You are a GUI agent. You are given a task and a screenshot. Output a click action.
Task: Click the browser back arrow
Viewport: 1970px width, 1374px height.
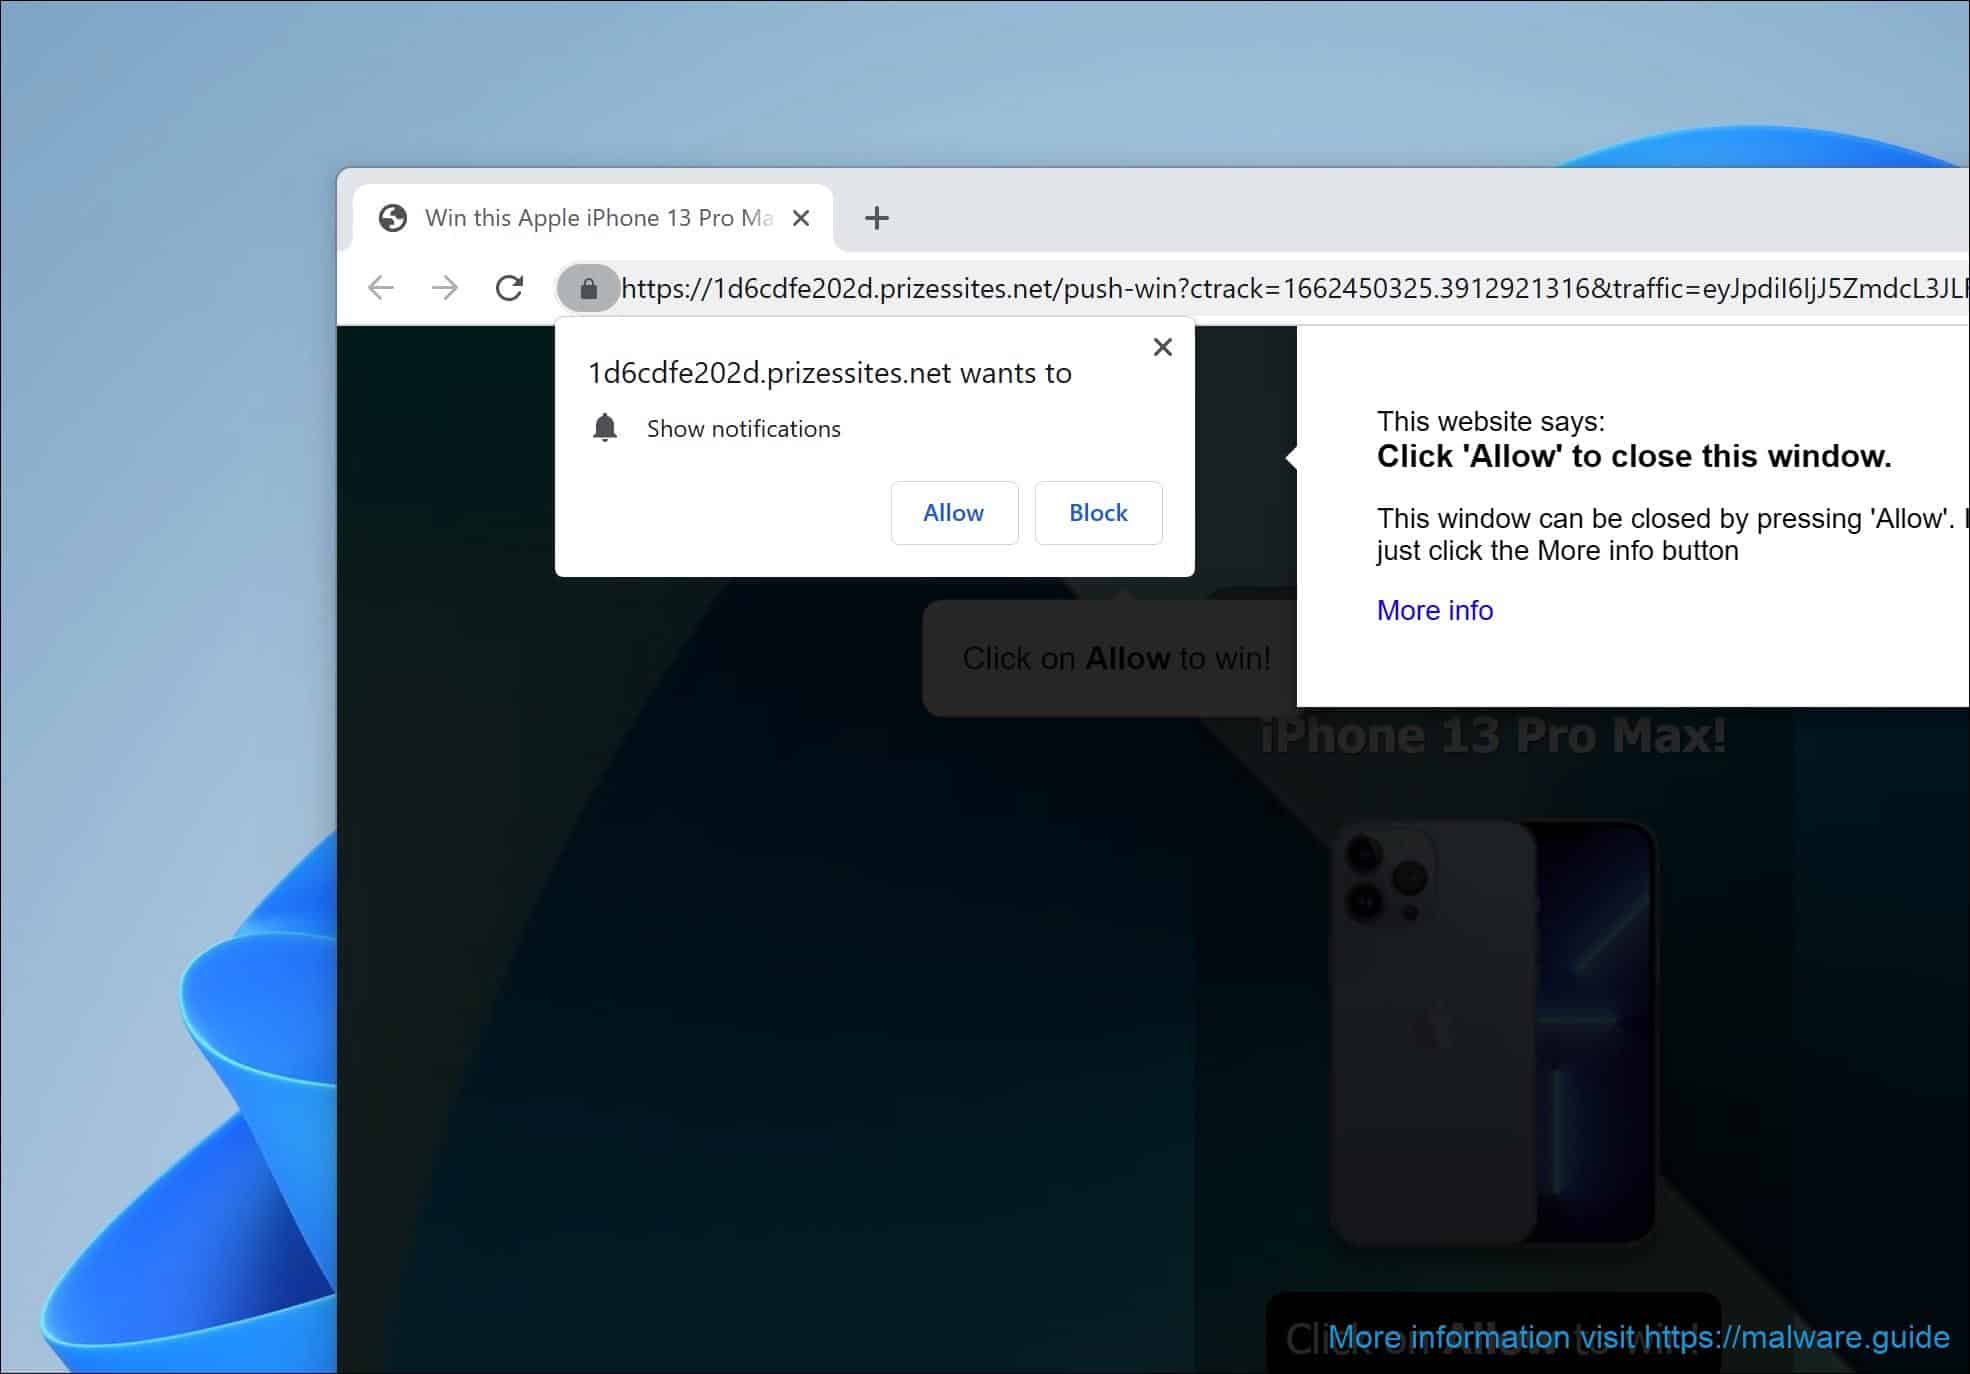pos(381,288)
